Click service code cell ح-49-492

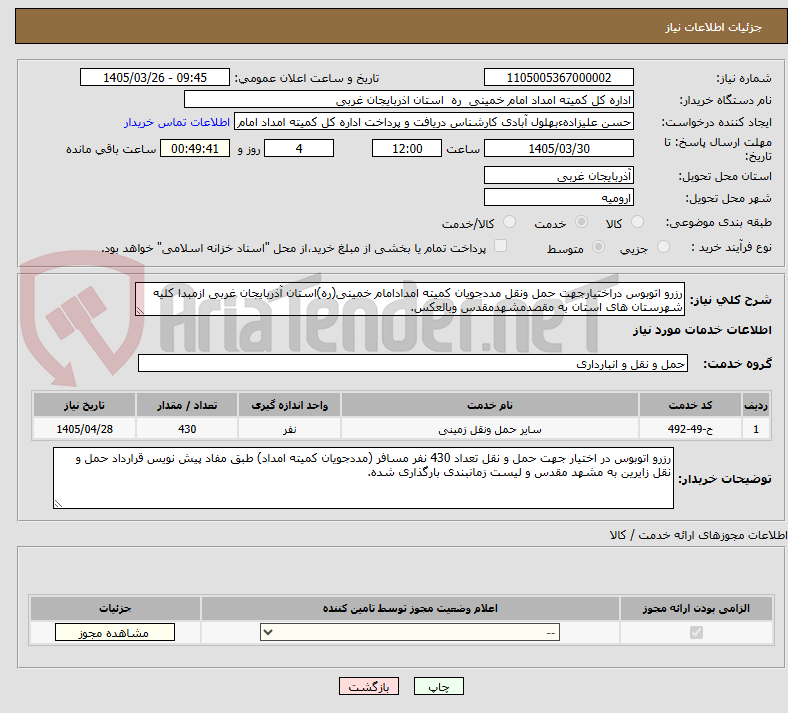[x=691, y=429]
